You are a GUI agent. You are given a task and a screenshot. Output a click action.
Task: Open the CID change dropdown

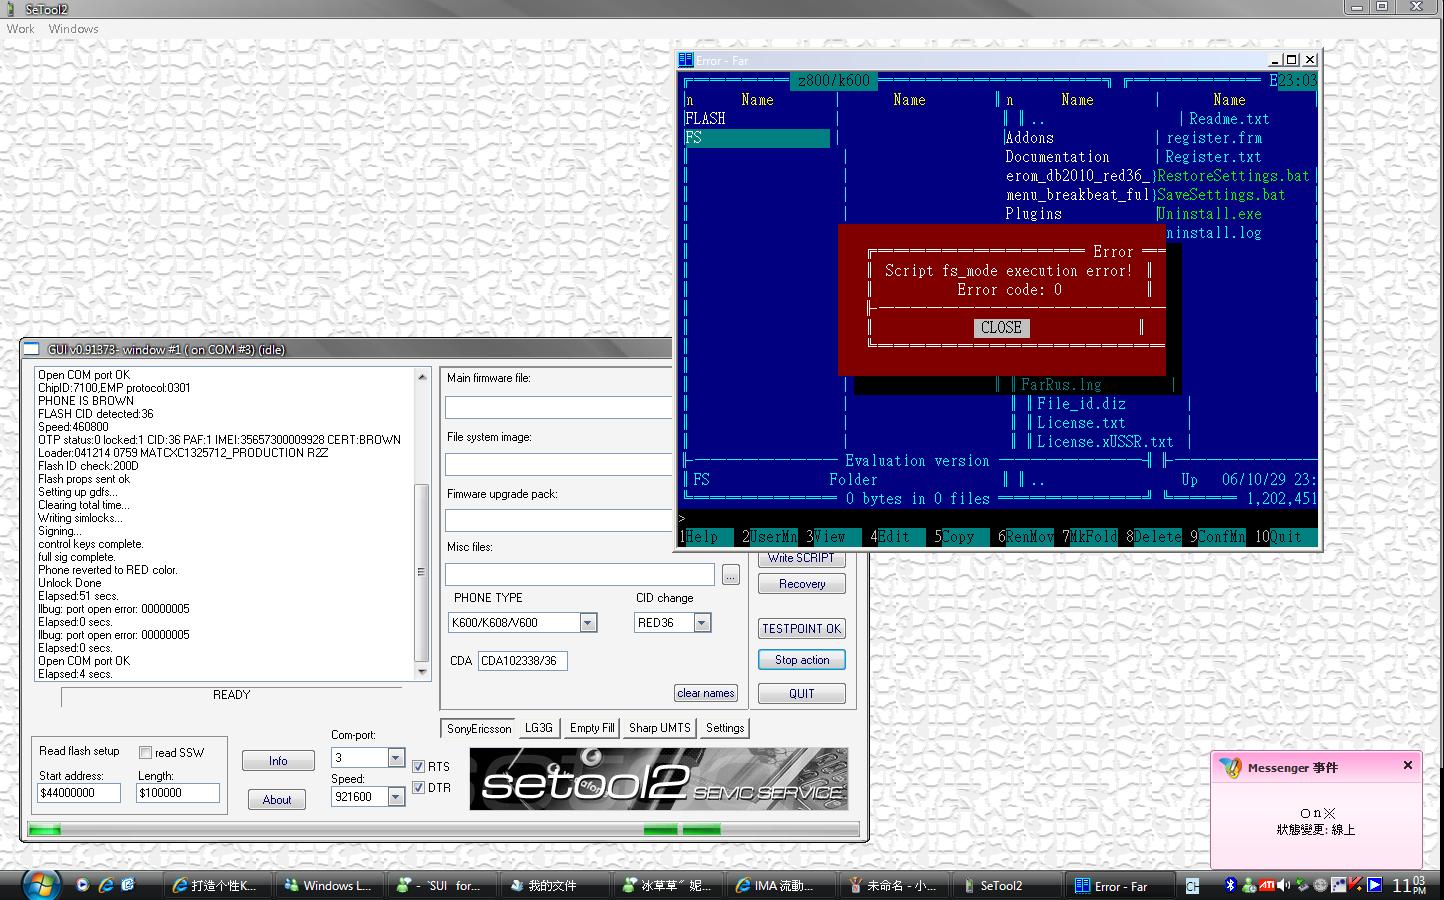[702, 623]
